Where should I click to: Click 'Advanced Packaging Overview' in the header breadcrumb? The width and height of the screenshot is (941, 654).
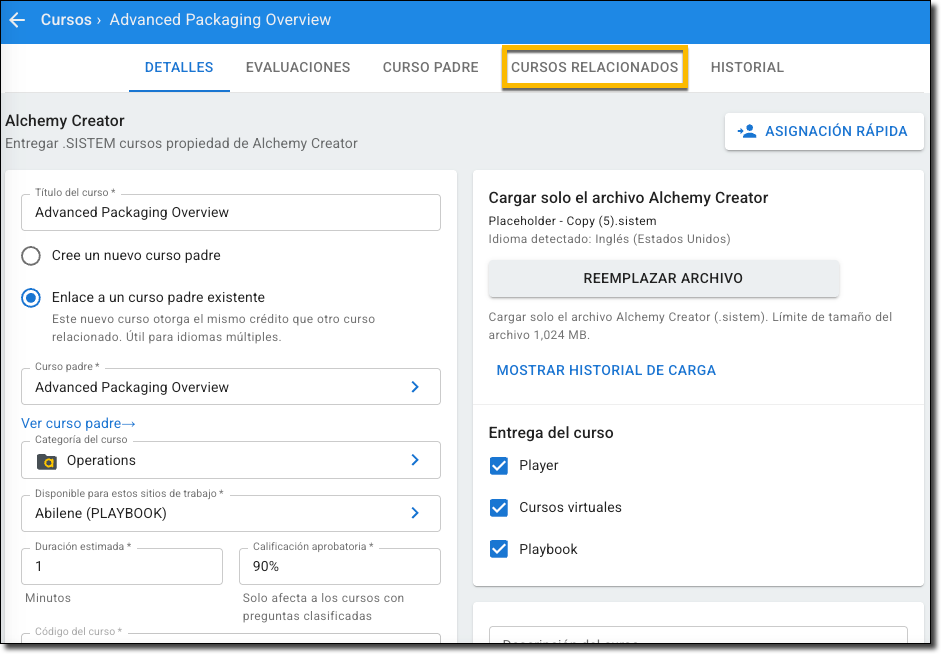[220, 20]
